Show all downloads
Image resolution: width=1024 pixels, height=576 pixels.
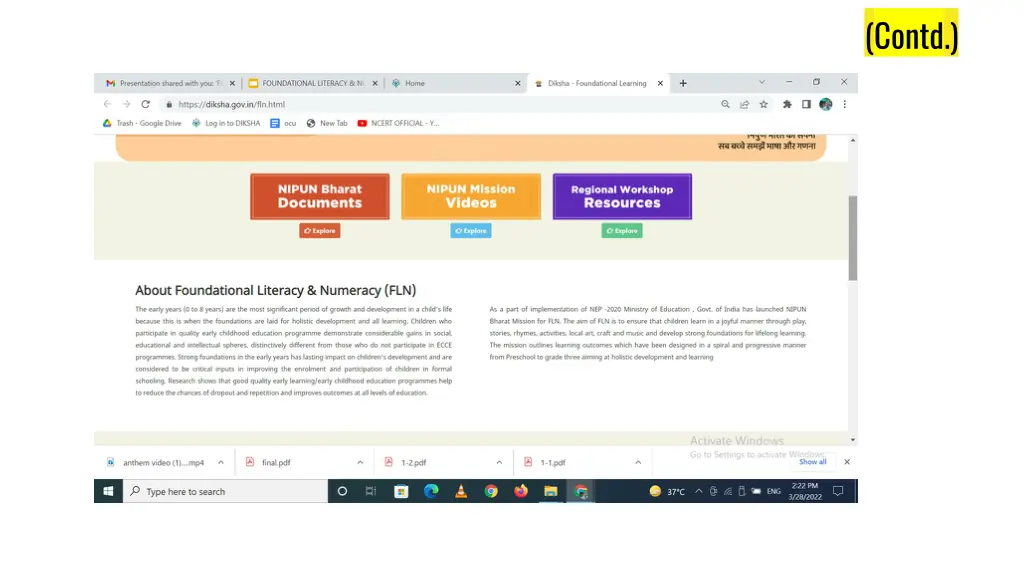812,462
